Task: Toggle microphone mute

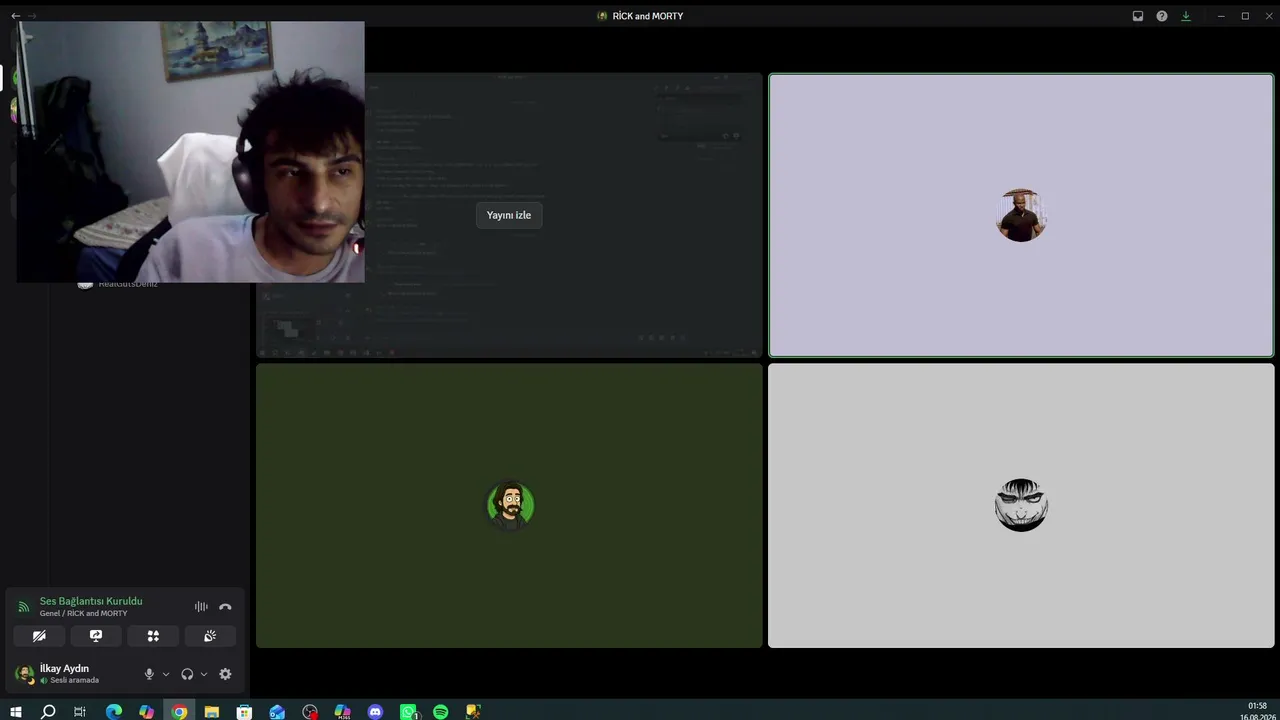Action: click(149, 674)
